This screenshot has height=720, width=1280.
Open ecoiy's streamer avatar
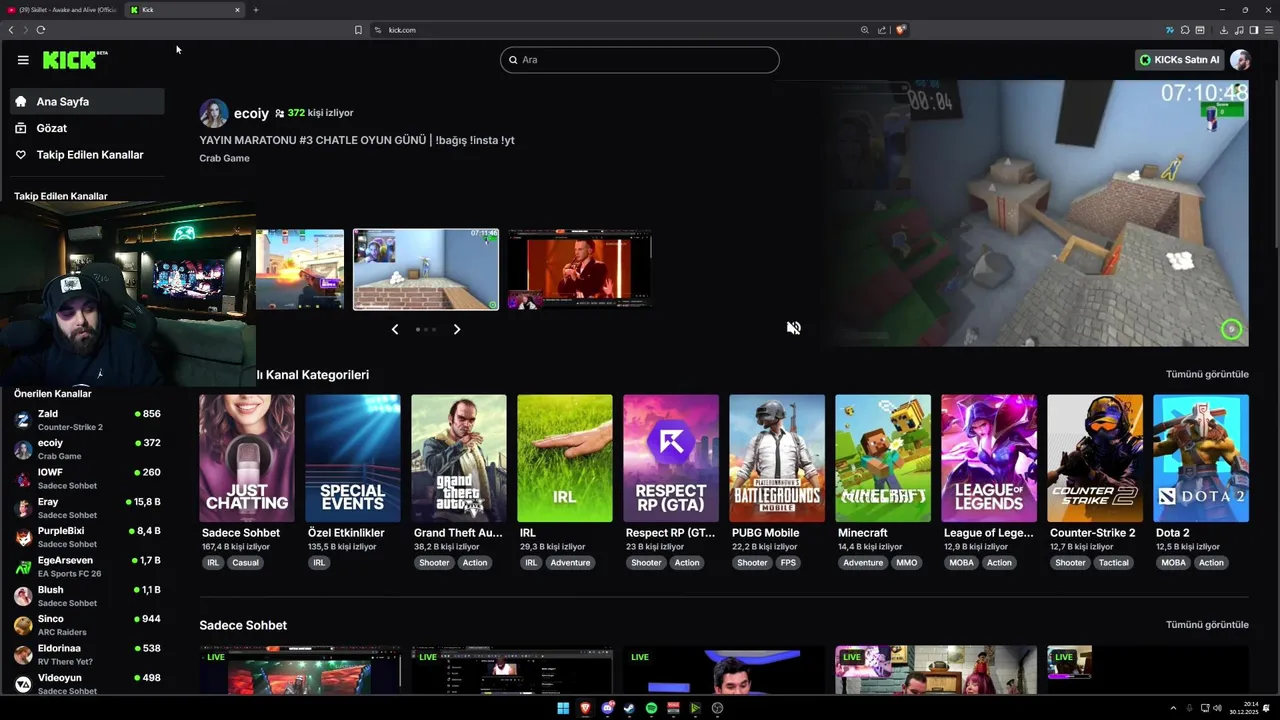213,113
